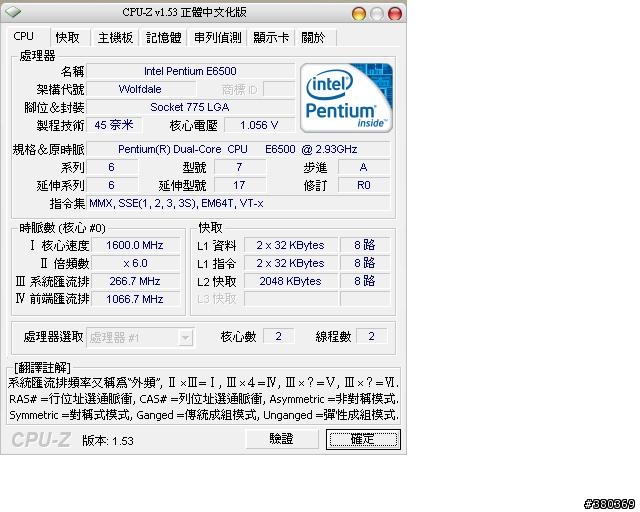640x512 pixels.
Task: Click the orange minimize button
Action: (359, 14)
